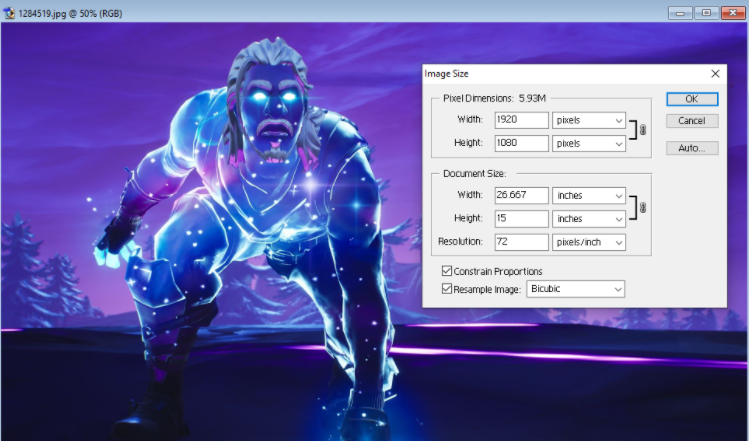Click the Cancel button

click(692, 121)
